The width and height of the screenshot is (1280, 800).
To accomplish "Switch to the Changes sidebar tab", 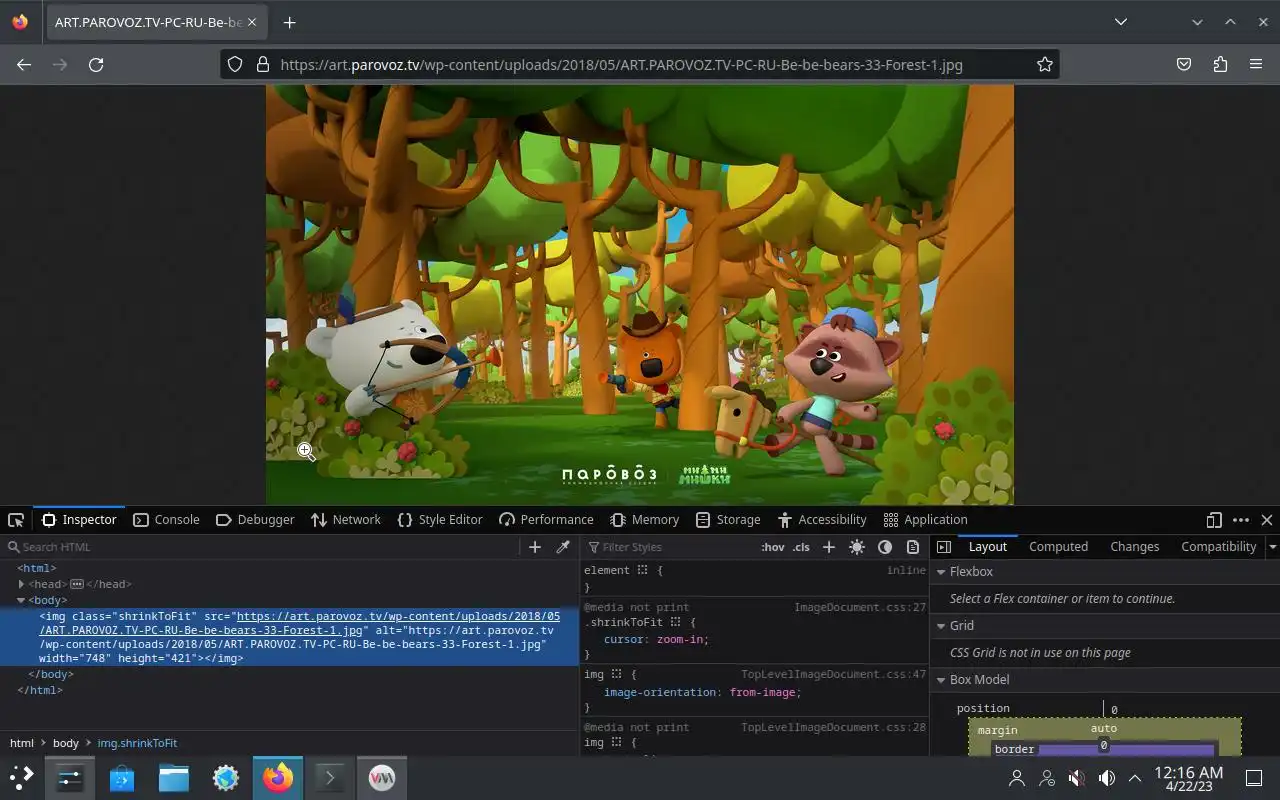I will pyautogui.click(x=1134, y=547).
